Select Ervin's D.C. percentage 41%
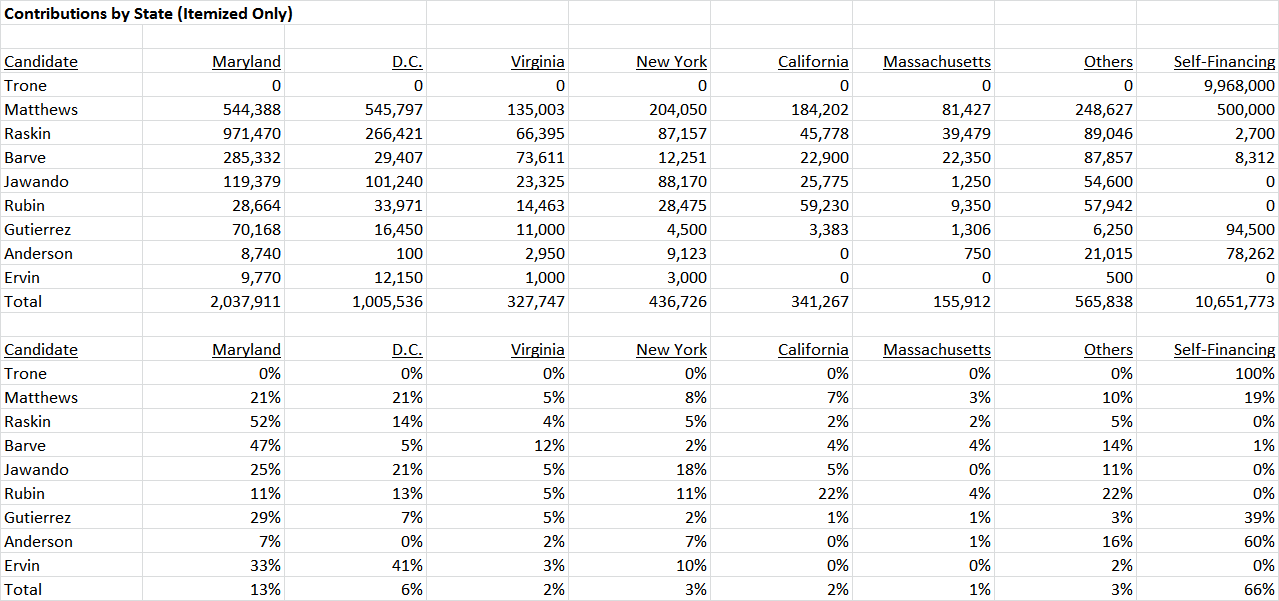The height and width of the screenshot is (601, 1279). coord(408,566)
